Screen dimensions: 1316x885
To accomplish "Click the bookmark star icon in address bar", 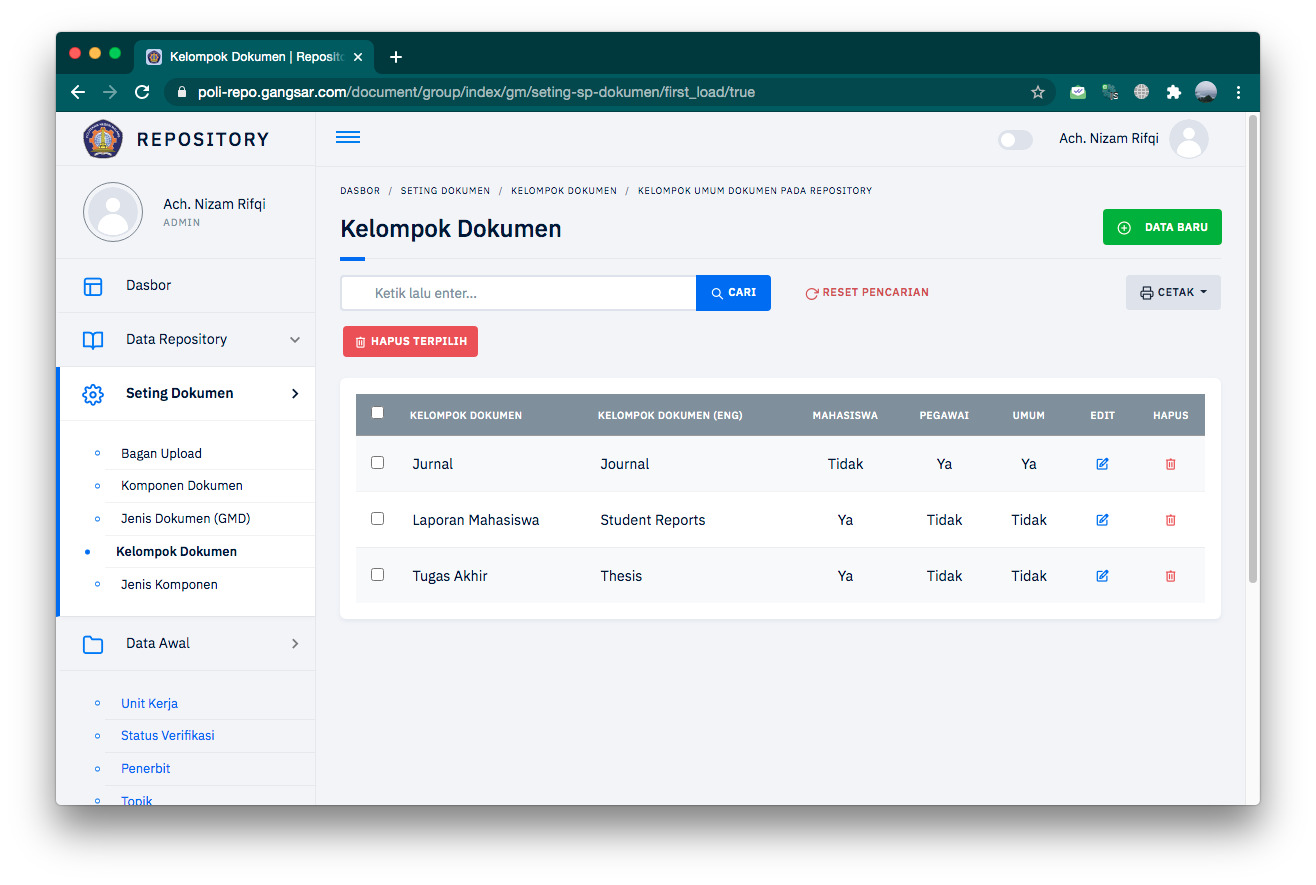I will [x=1038, y=92].
